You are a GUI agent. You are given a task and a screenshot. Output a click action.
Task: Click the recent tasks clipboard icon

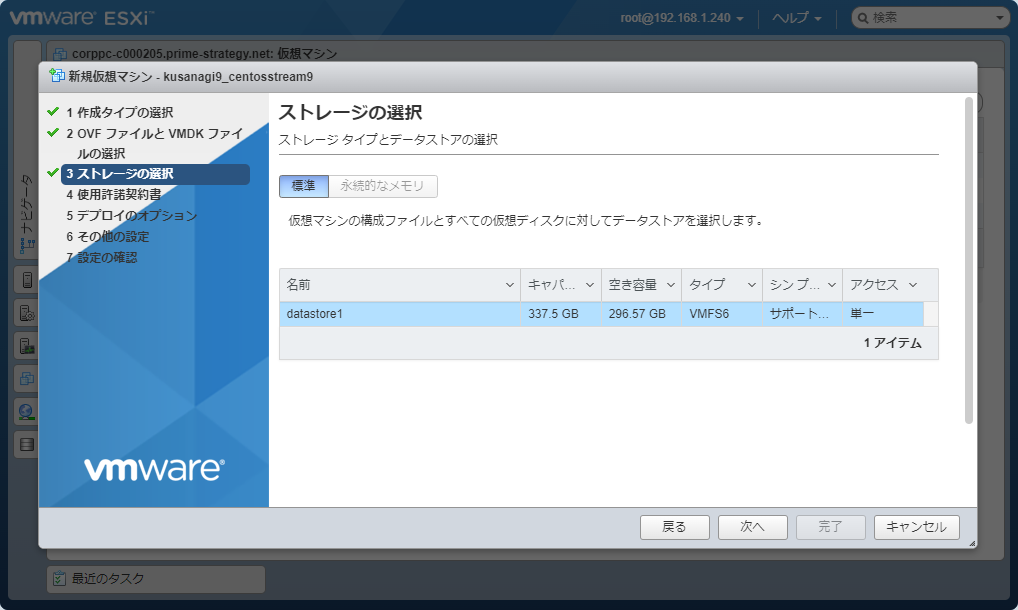[59, 578]
